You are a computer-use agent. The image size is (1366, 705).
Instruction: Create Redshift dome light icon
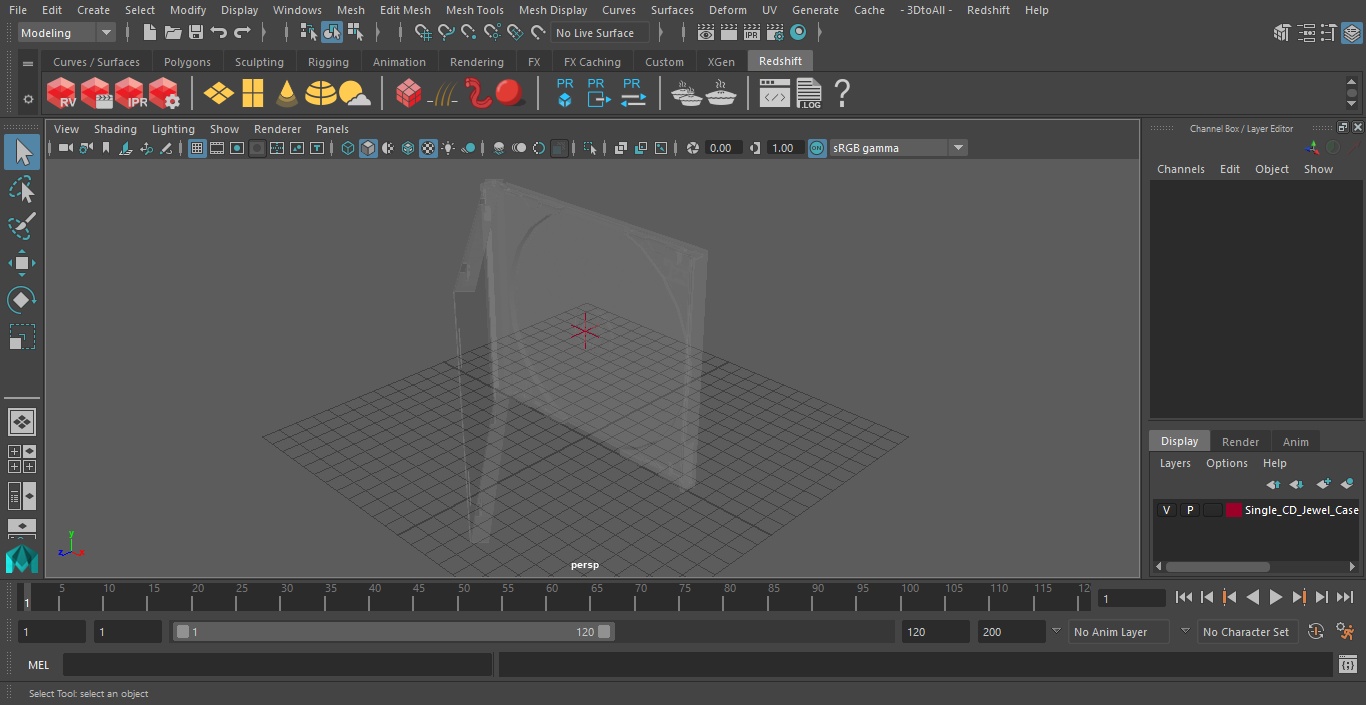point(320,94)
